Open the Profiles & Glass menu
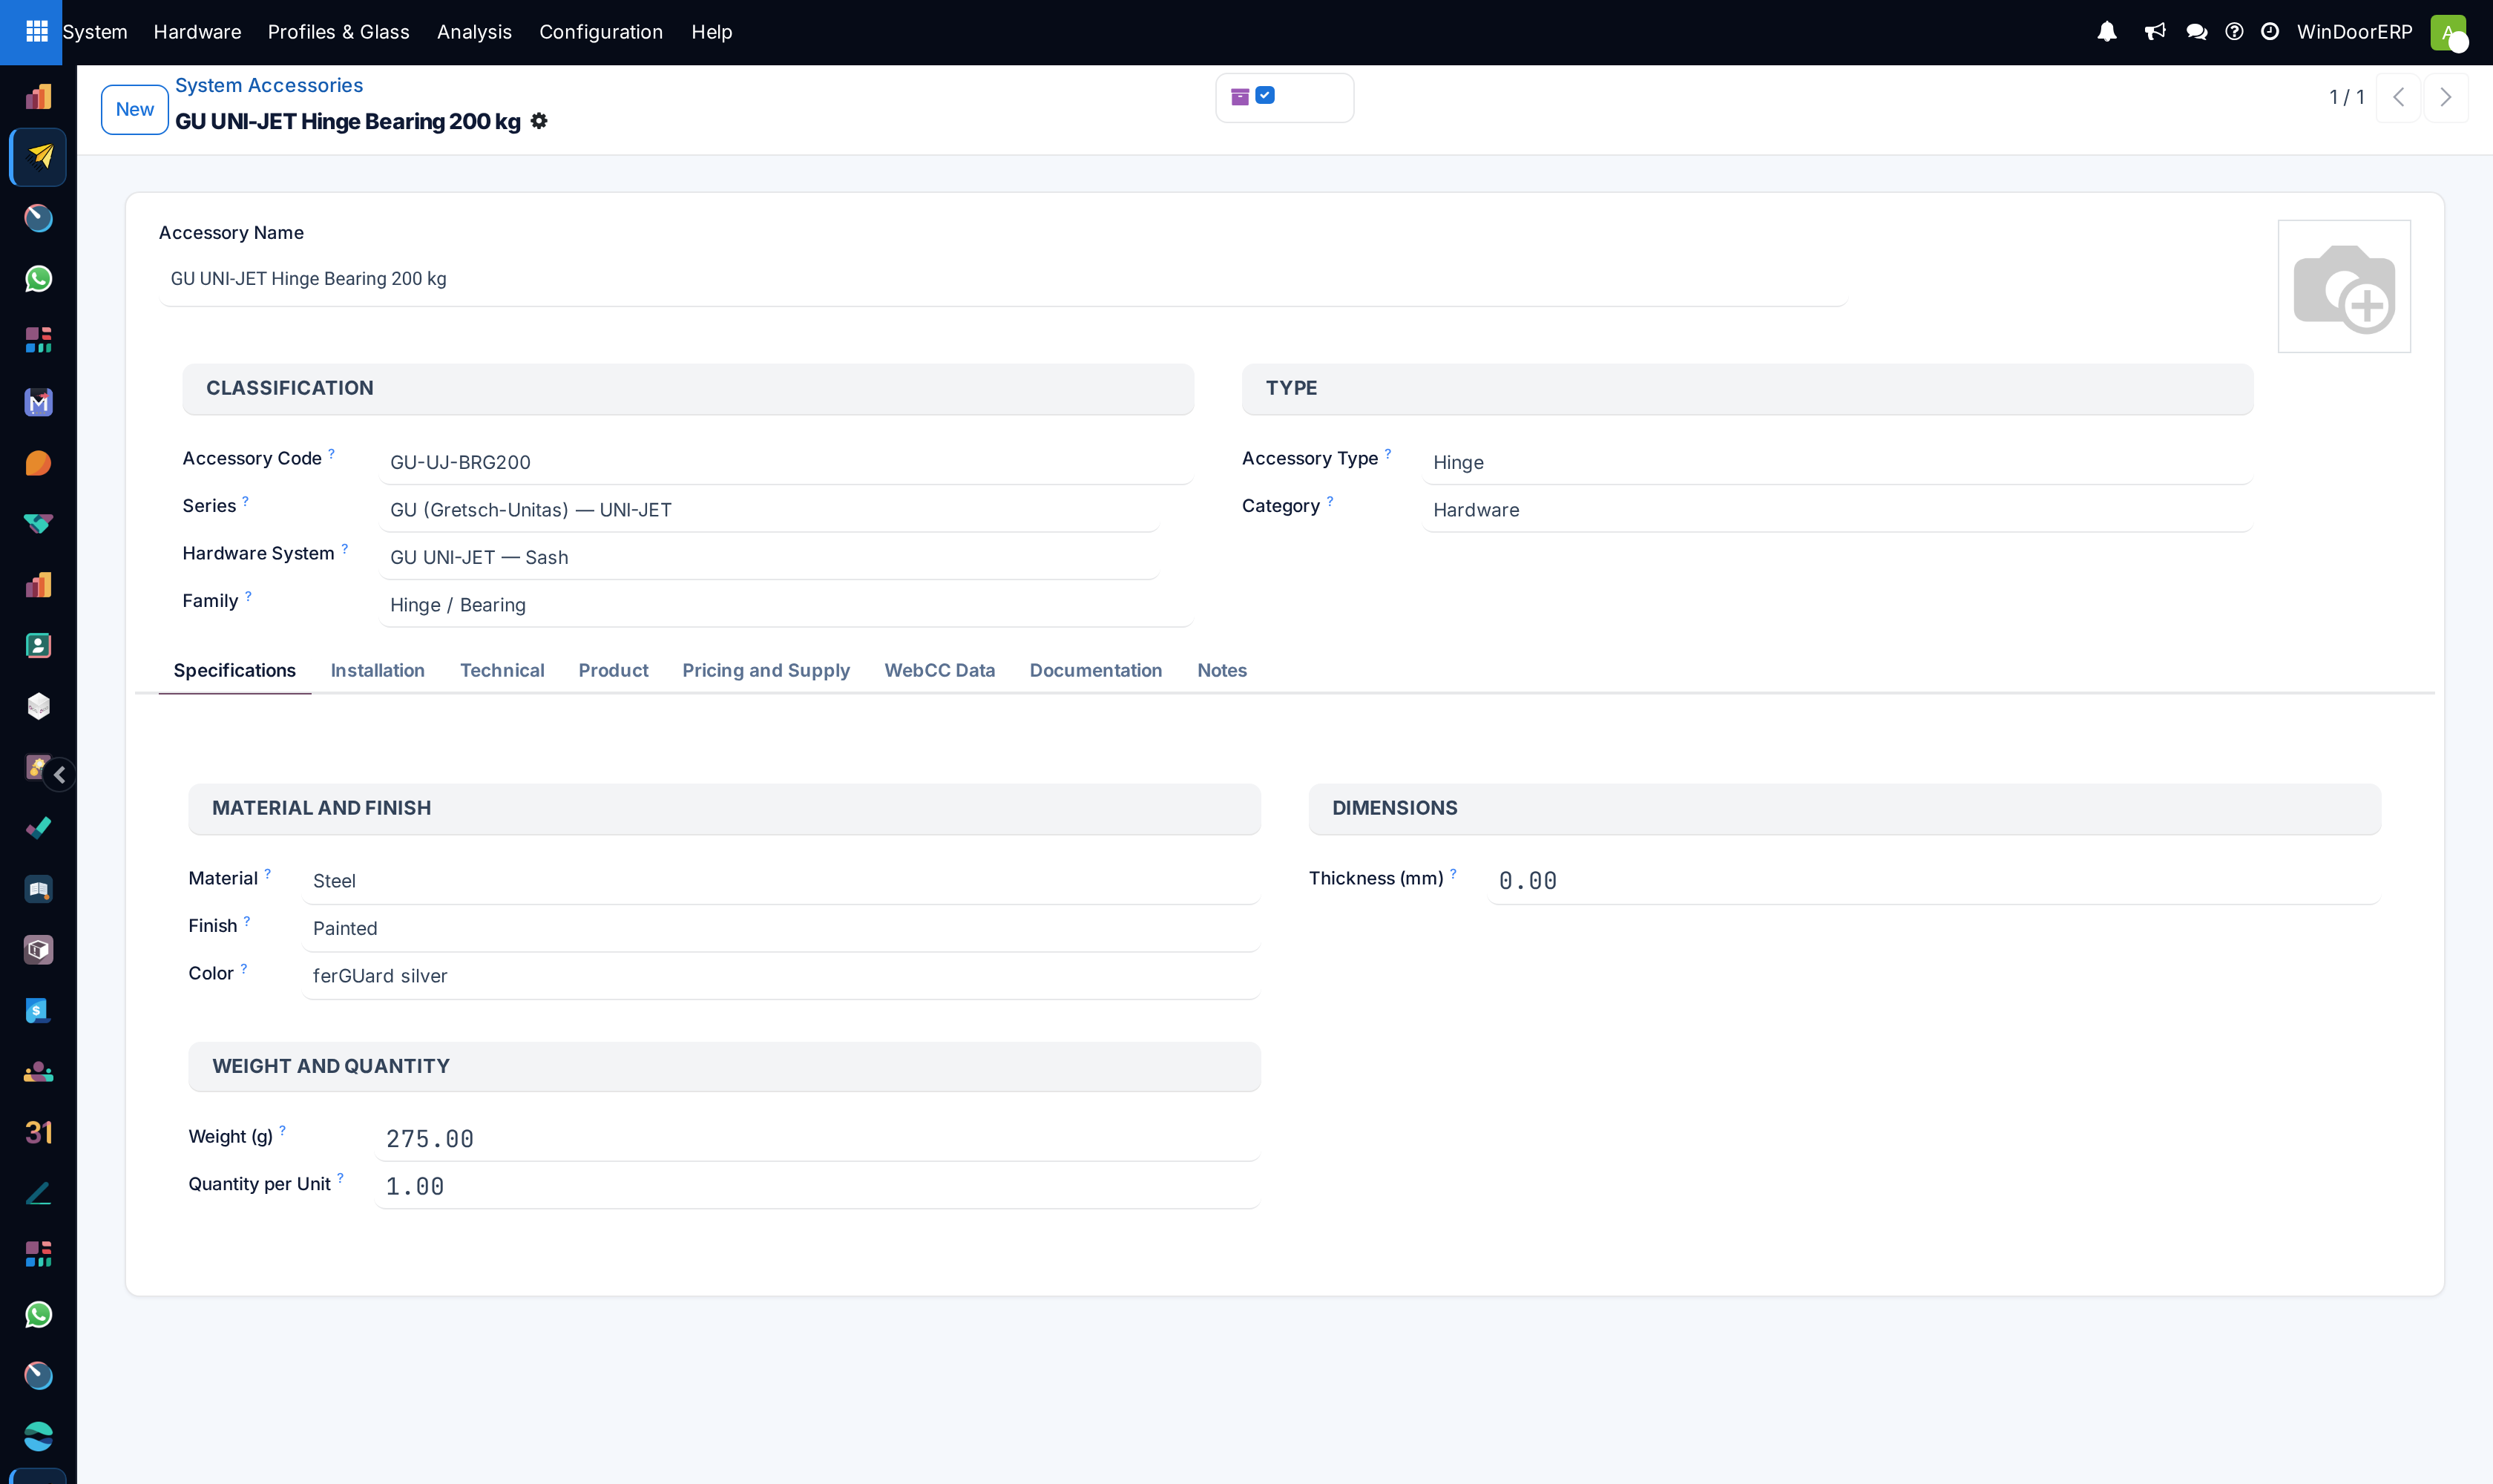 [339, 32]
